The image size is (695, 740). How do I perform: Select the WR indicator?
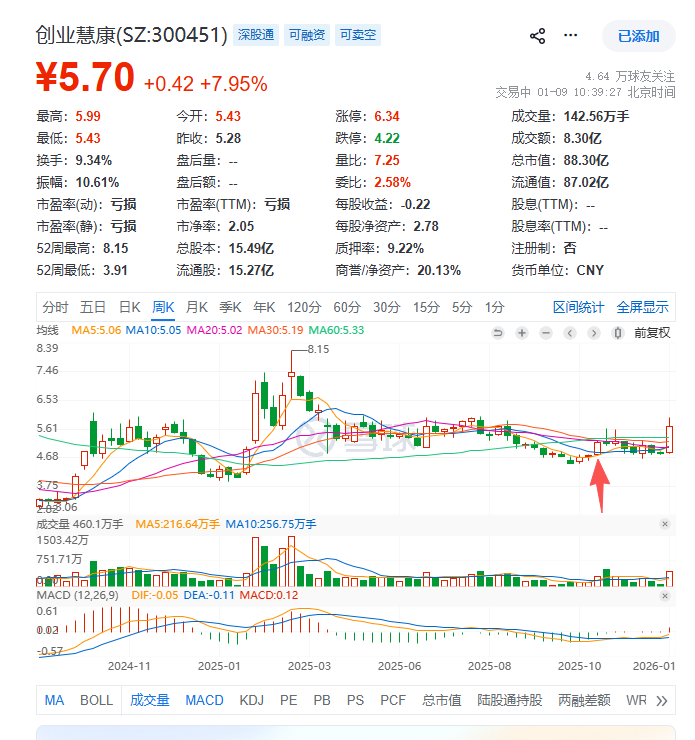click(636, 700)
